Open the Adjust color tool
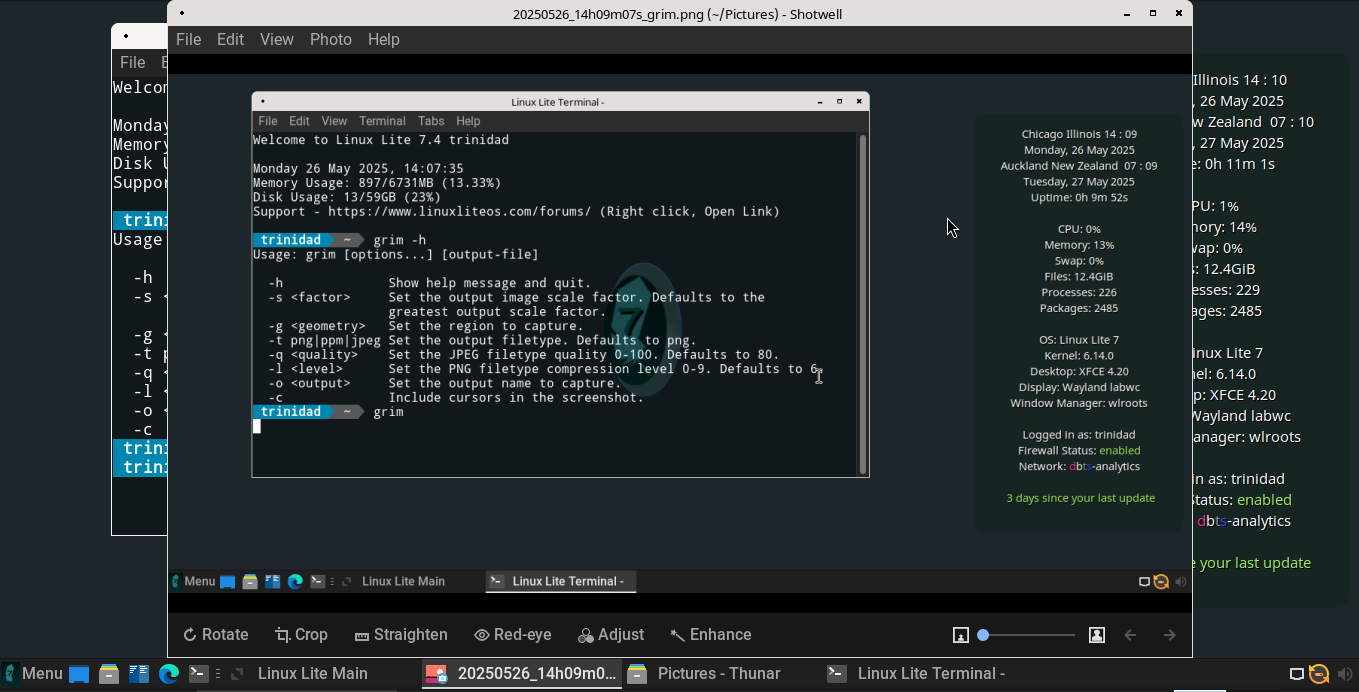The width and height of the screenshot is (1359, 692). [x=611, y=635]
